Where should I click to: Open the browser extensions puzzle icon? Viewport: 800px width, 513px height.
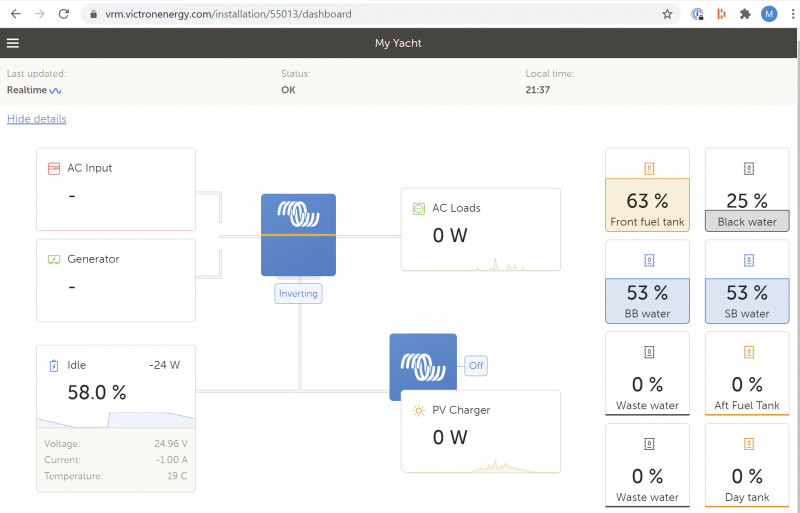745,14
